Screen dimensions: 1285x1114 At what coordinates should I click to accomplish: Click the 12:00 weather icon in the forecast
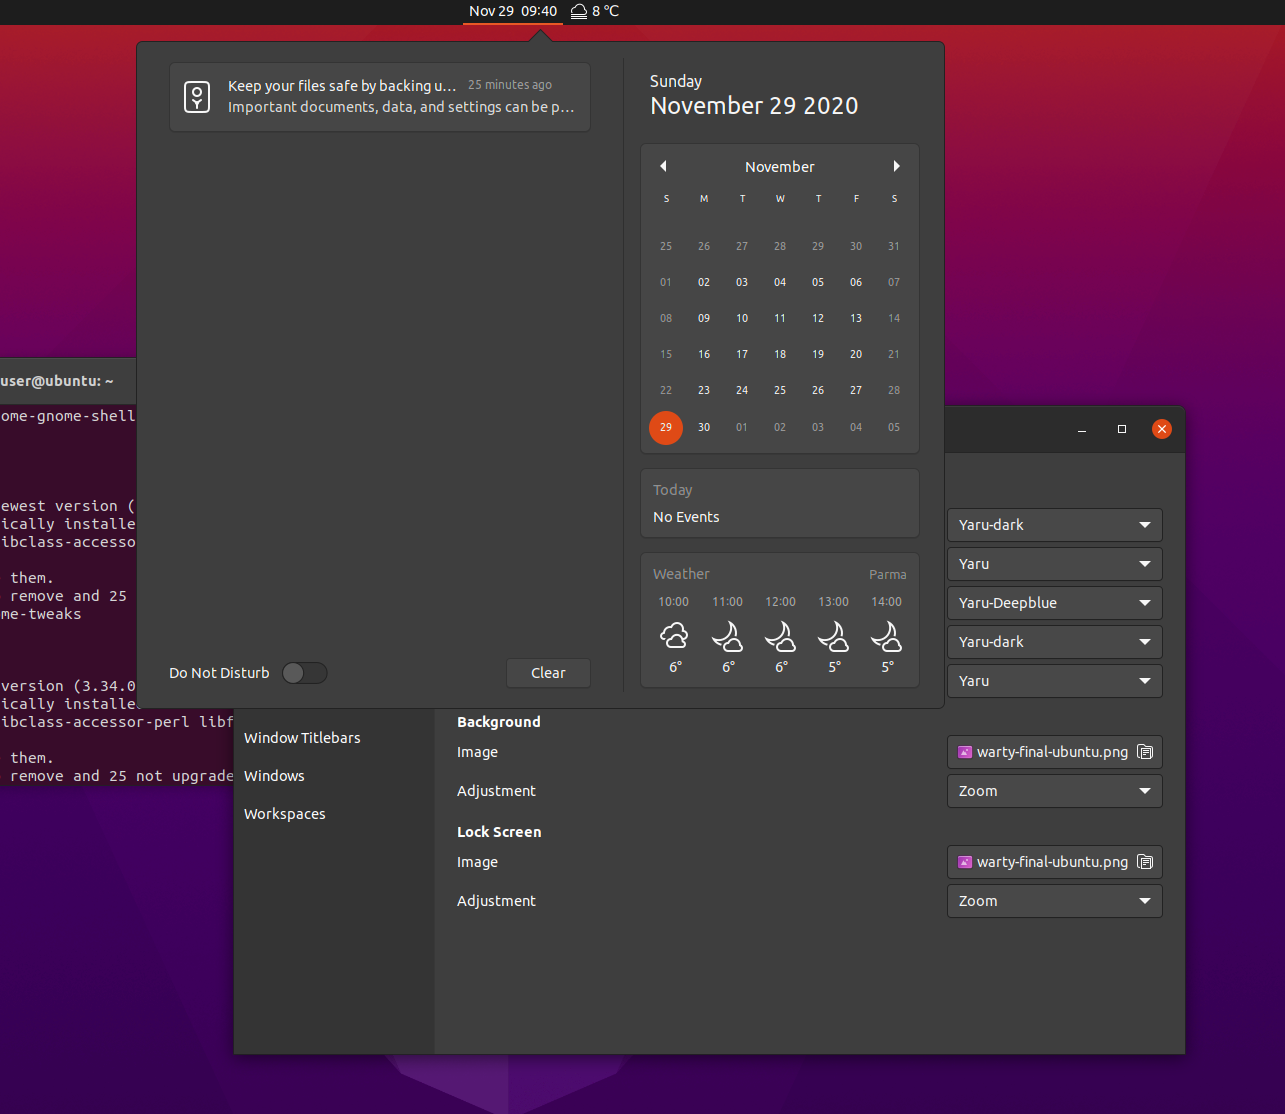pos(781,637)
